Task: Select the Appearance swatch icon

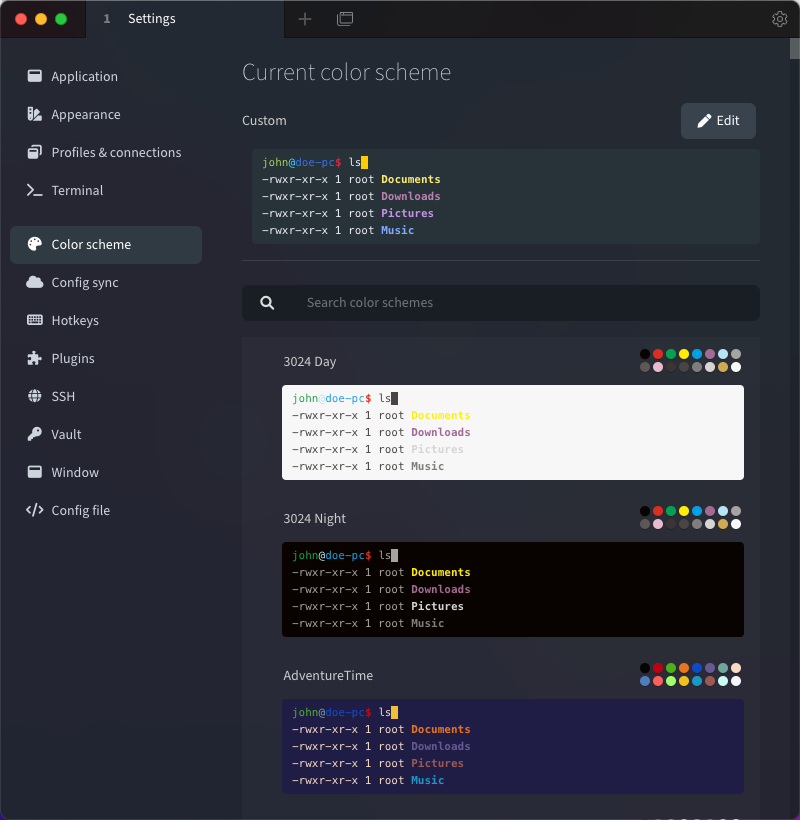Action: pyautogui.click(x=34, y=114)
